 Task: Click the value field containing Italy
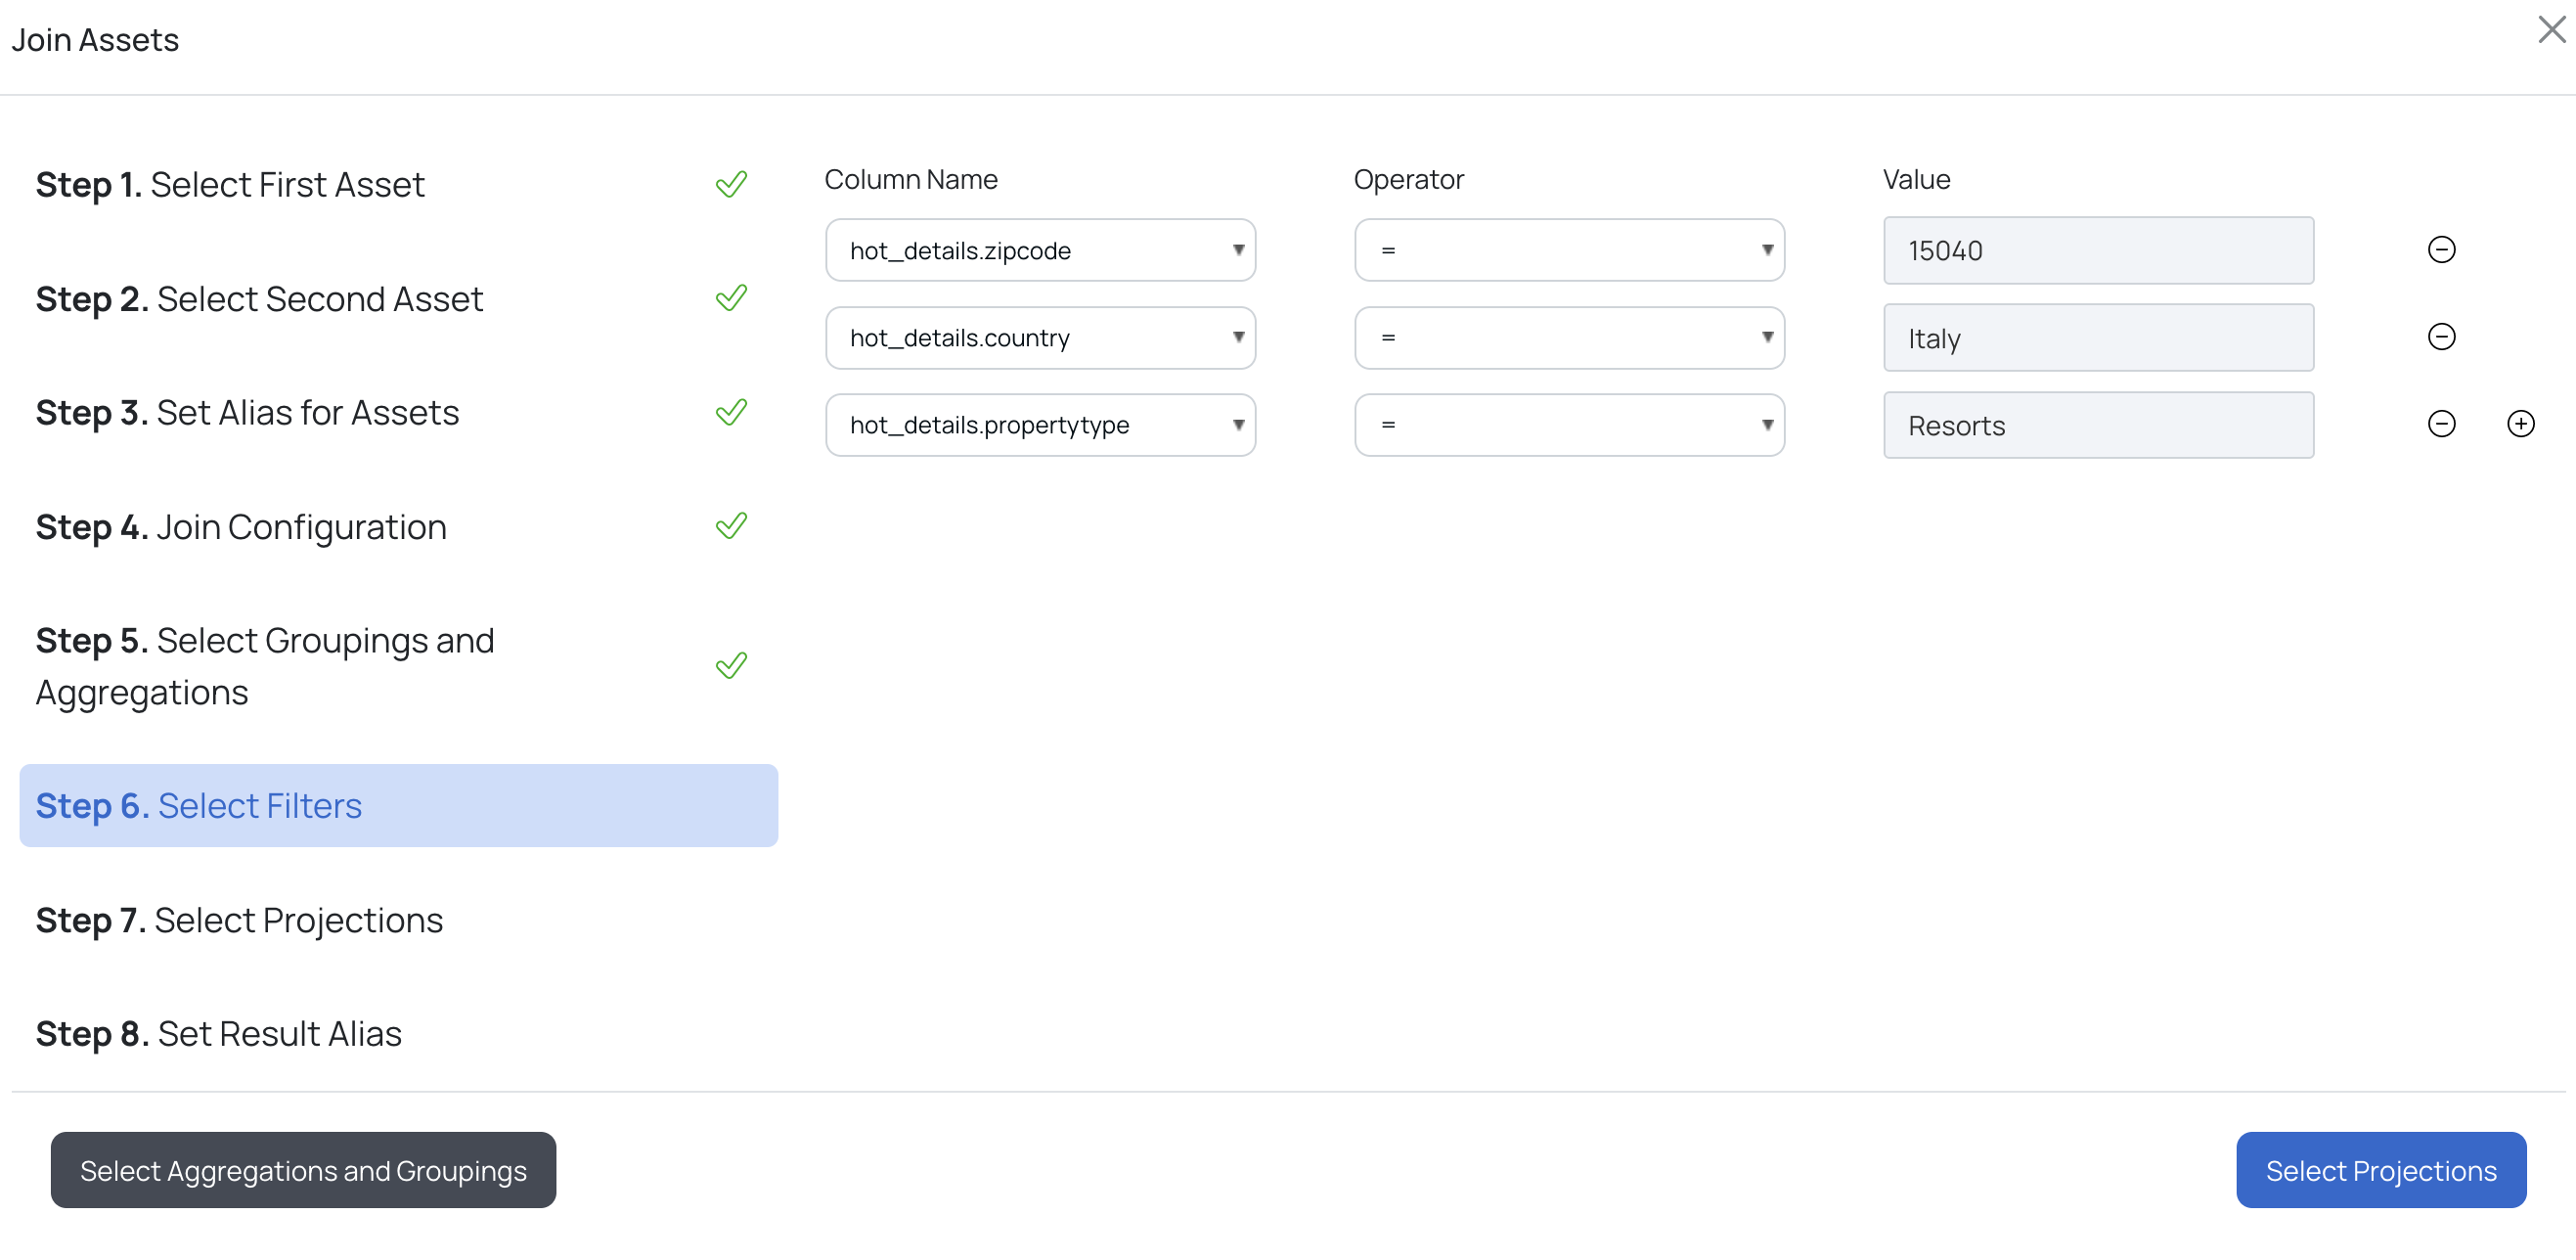[x=2098, y=338]
